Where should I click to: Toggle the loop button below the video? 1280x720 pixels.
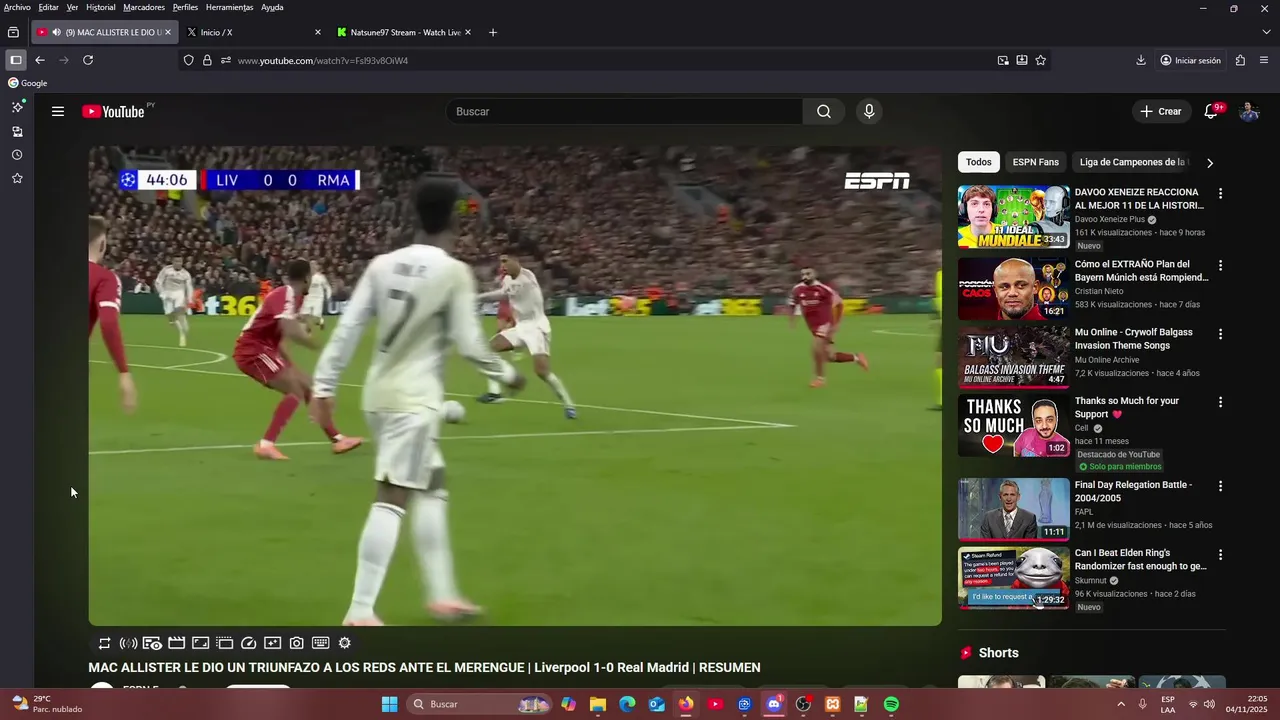click(x=104, y=643)
